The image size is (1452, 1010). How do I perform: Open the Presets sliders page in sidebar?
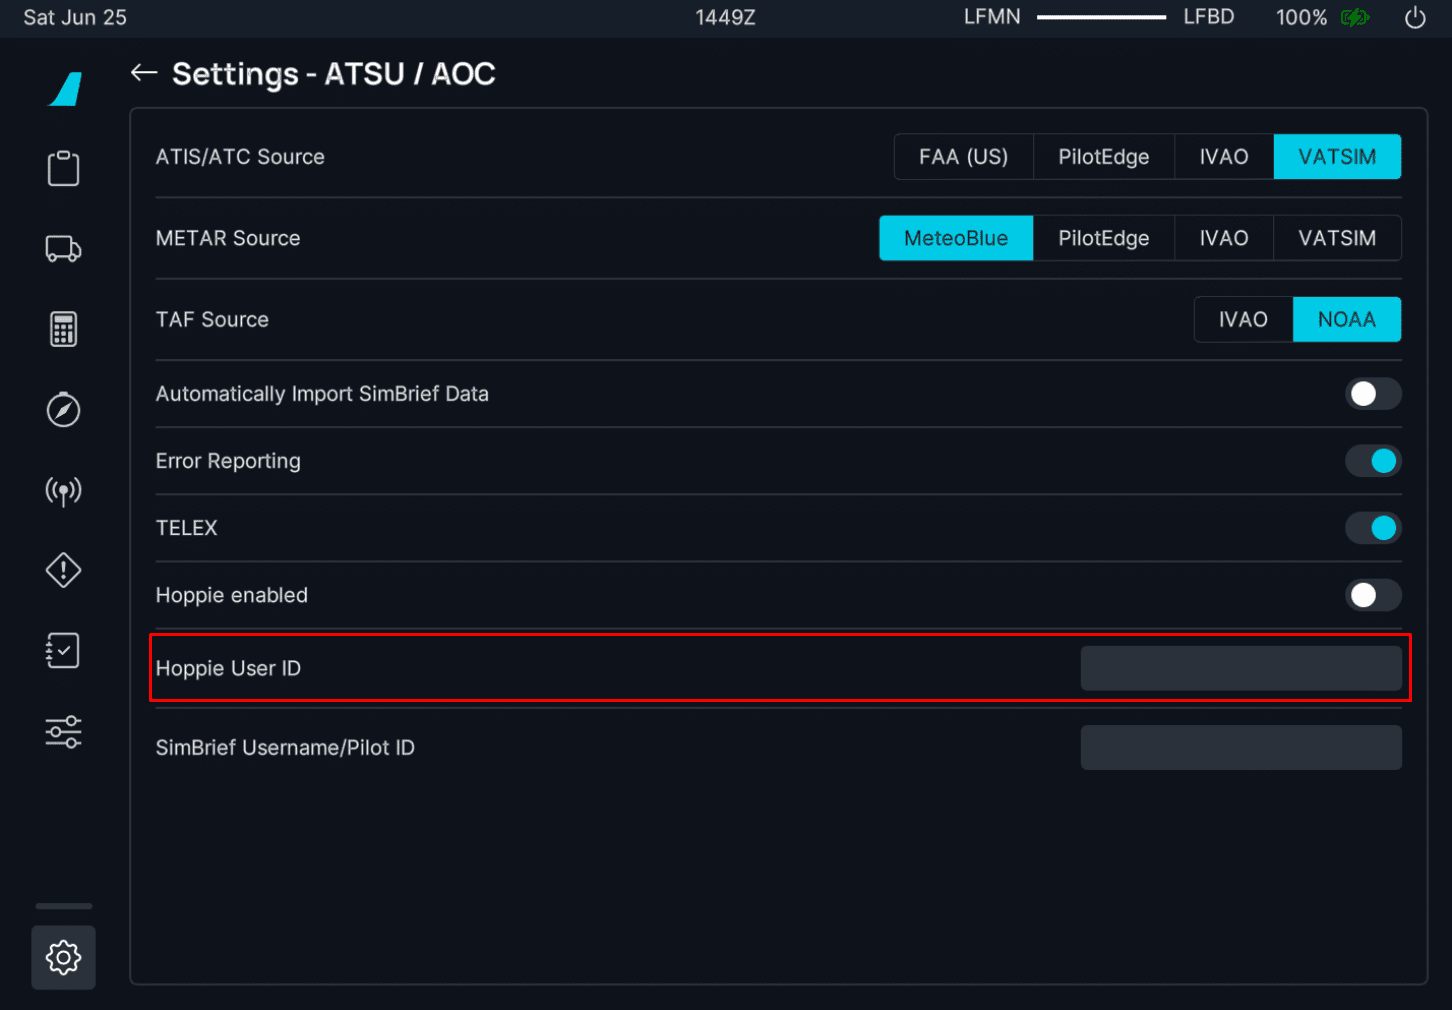(63, 732)
